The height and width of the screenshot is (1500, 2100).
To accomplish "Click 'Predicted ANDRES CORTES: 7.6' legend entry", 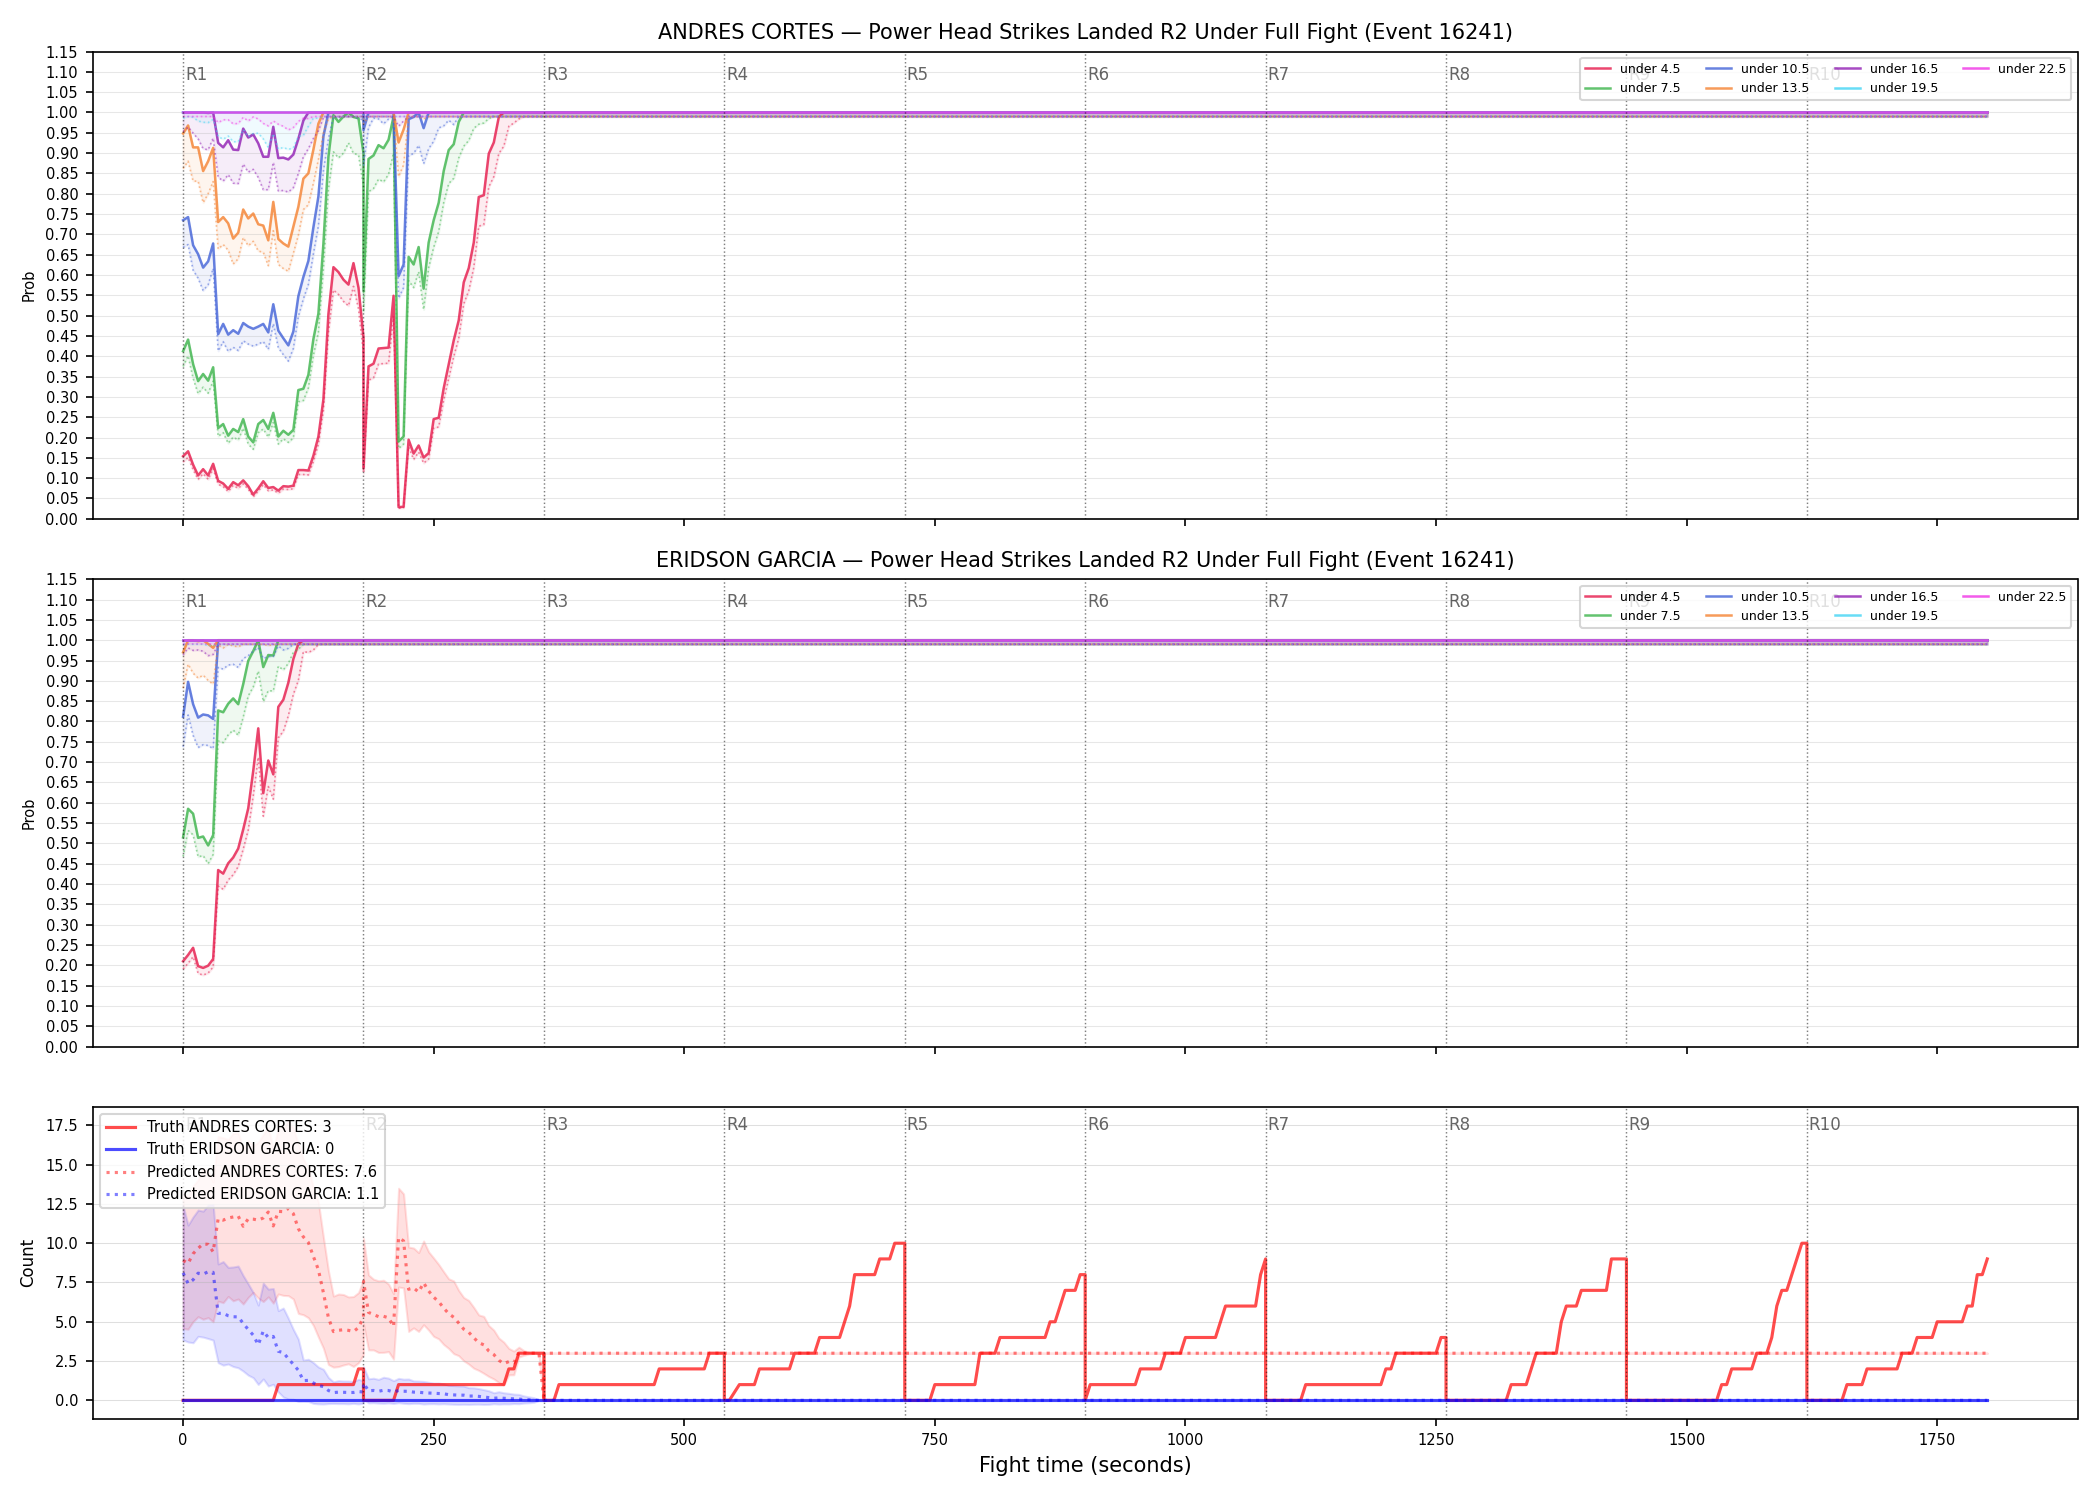I will pyautogui.click(x=241, y=1171).
